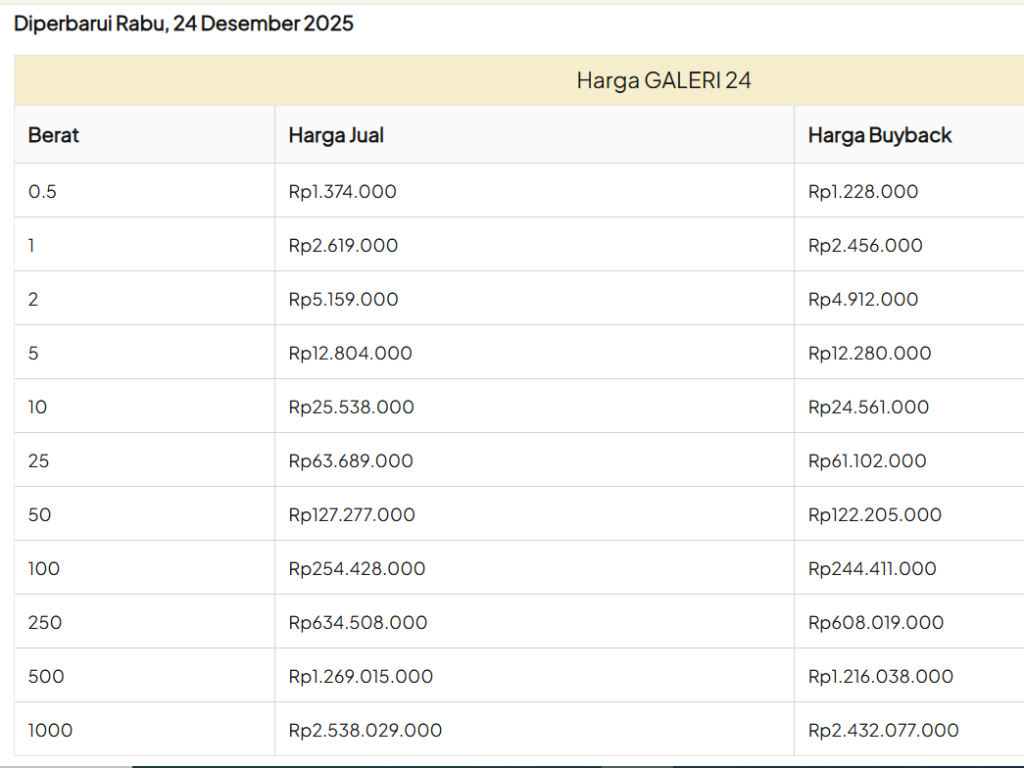
Task: Select the sell price Rp2.538.029.000
Action: [x=365, y=731]
